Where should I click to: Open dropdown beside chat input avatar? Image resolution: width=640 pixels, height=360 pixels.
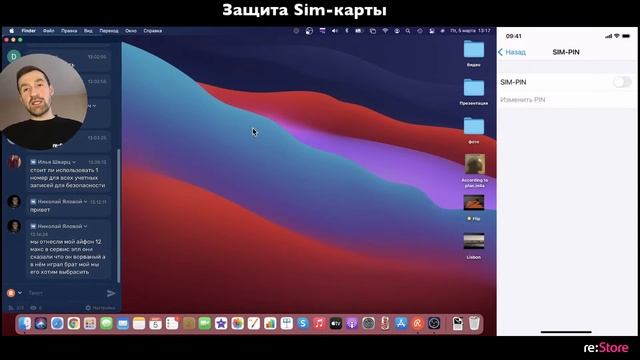coord(20,293)
